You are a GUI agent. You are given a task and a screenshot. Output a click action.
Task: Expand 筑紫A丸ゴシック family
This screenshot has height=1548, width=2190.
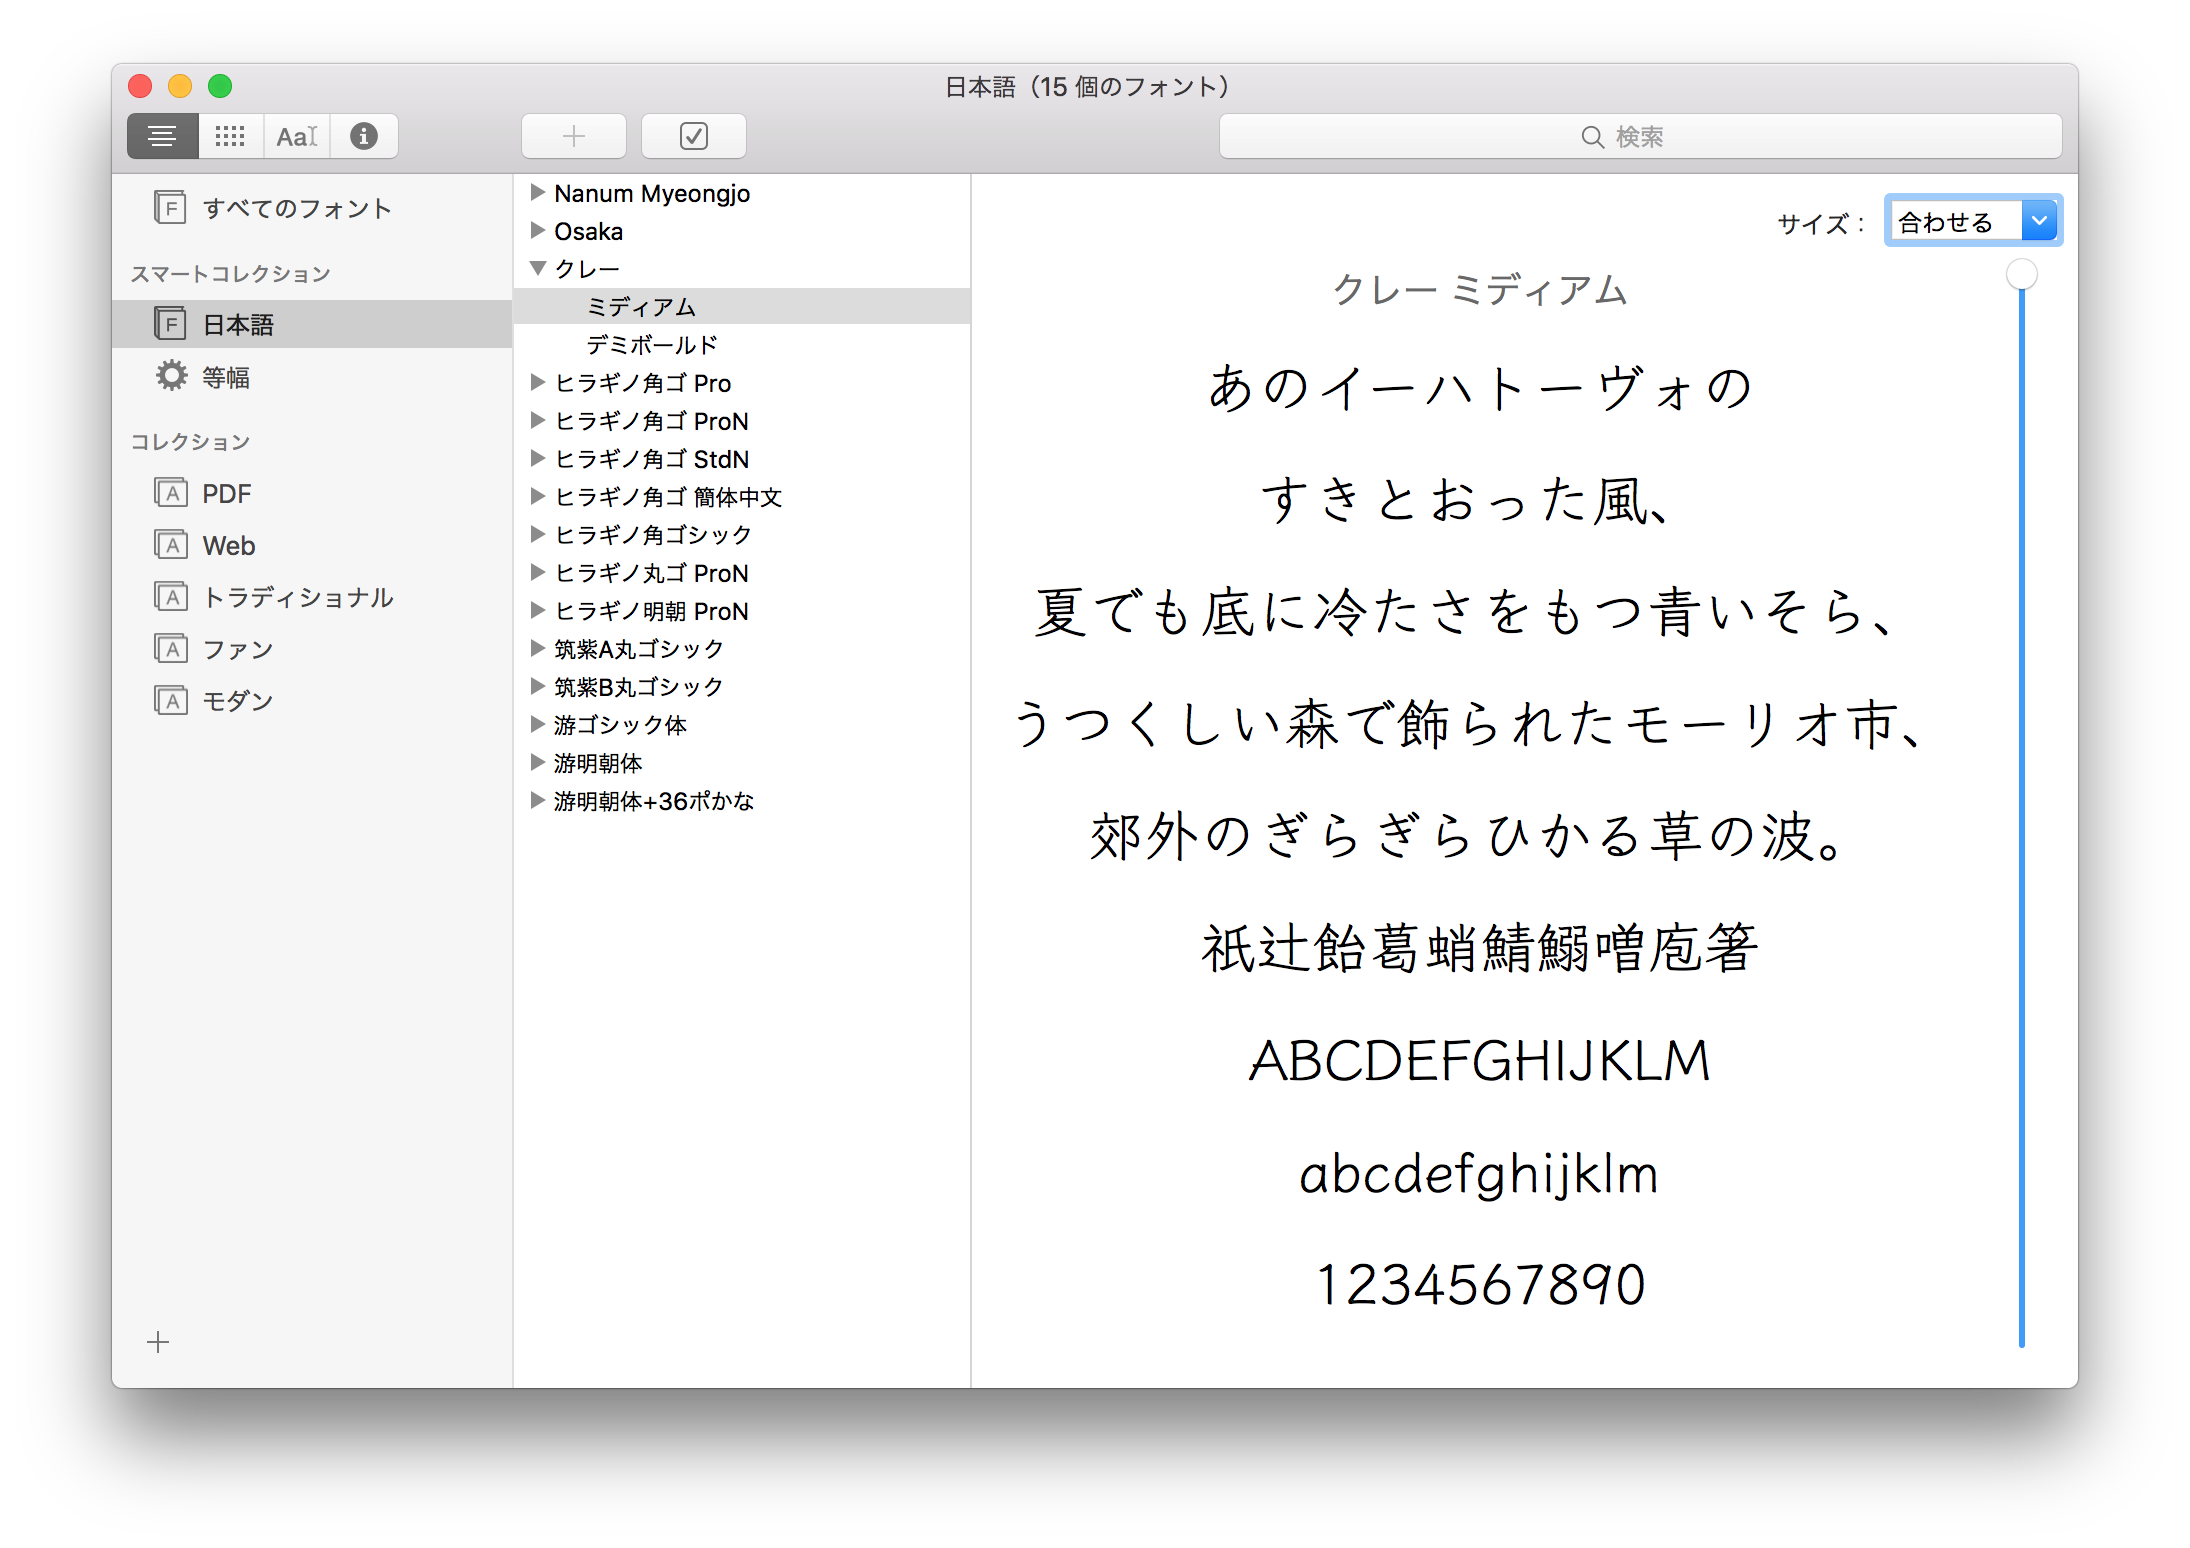(538, 648)
